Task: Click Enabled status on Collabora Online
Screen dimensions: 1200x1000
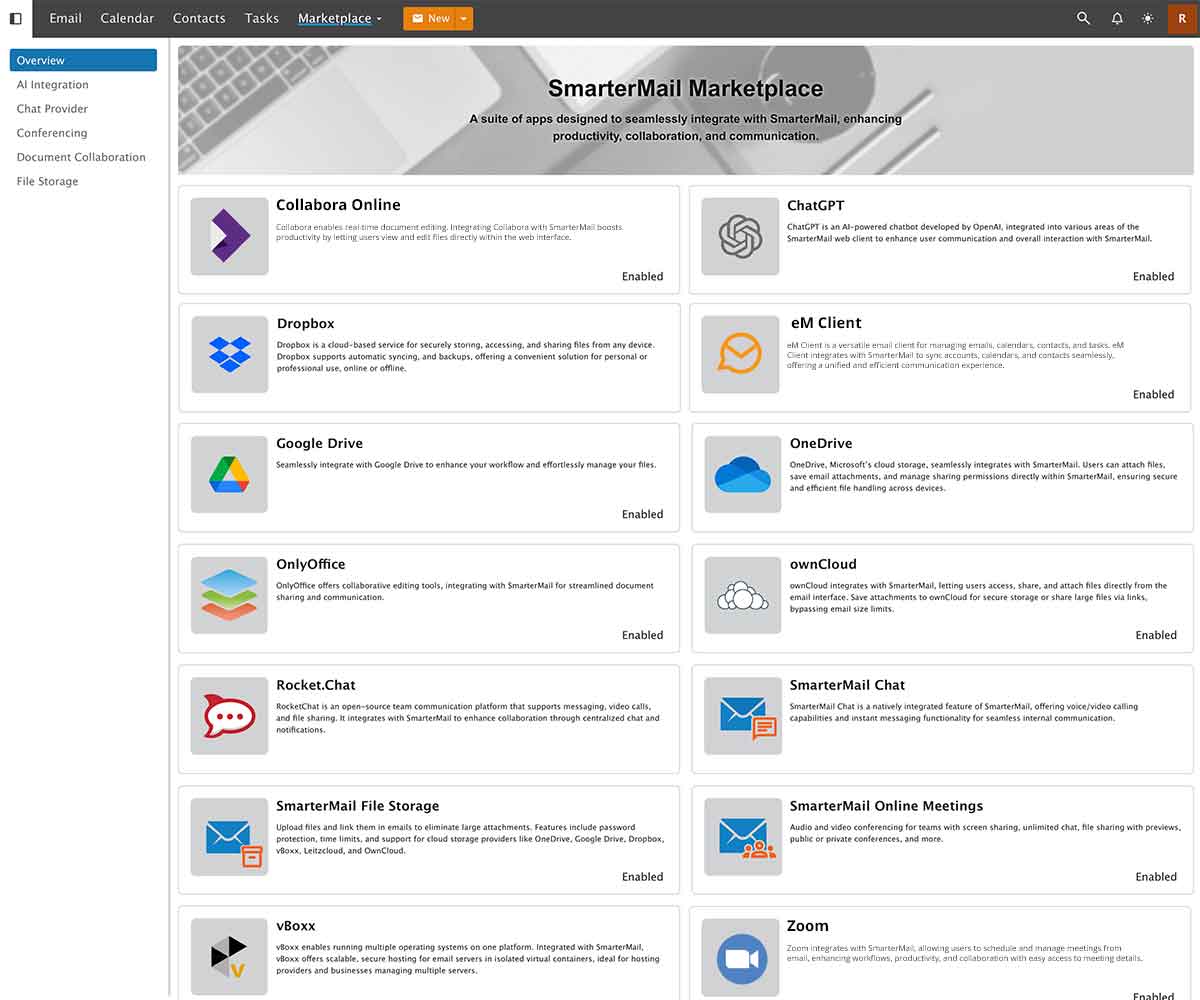Action: point(643,276)
